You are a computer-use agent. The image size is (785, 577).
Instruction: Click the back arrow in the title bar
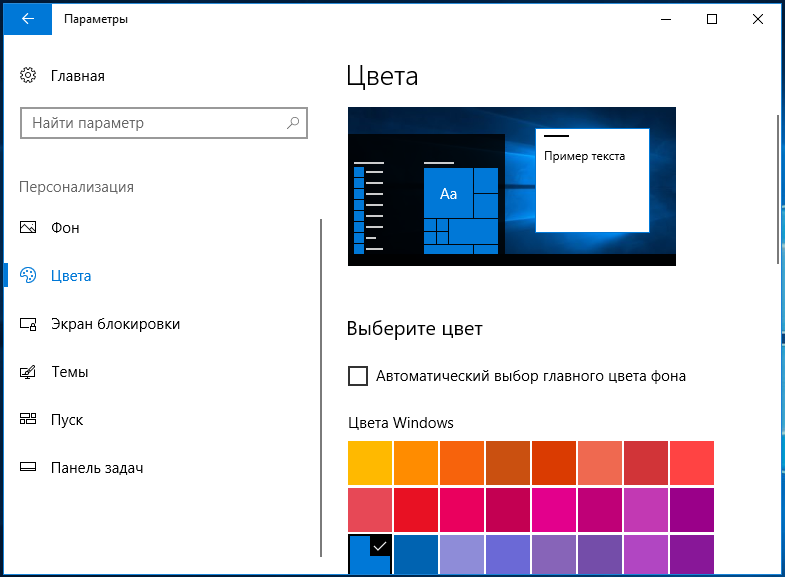(28, 19)
